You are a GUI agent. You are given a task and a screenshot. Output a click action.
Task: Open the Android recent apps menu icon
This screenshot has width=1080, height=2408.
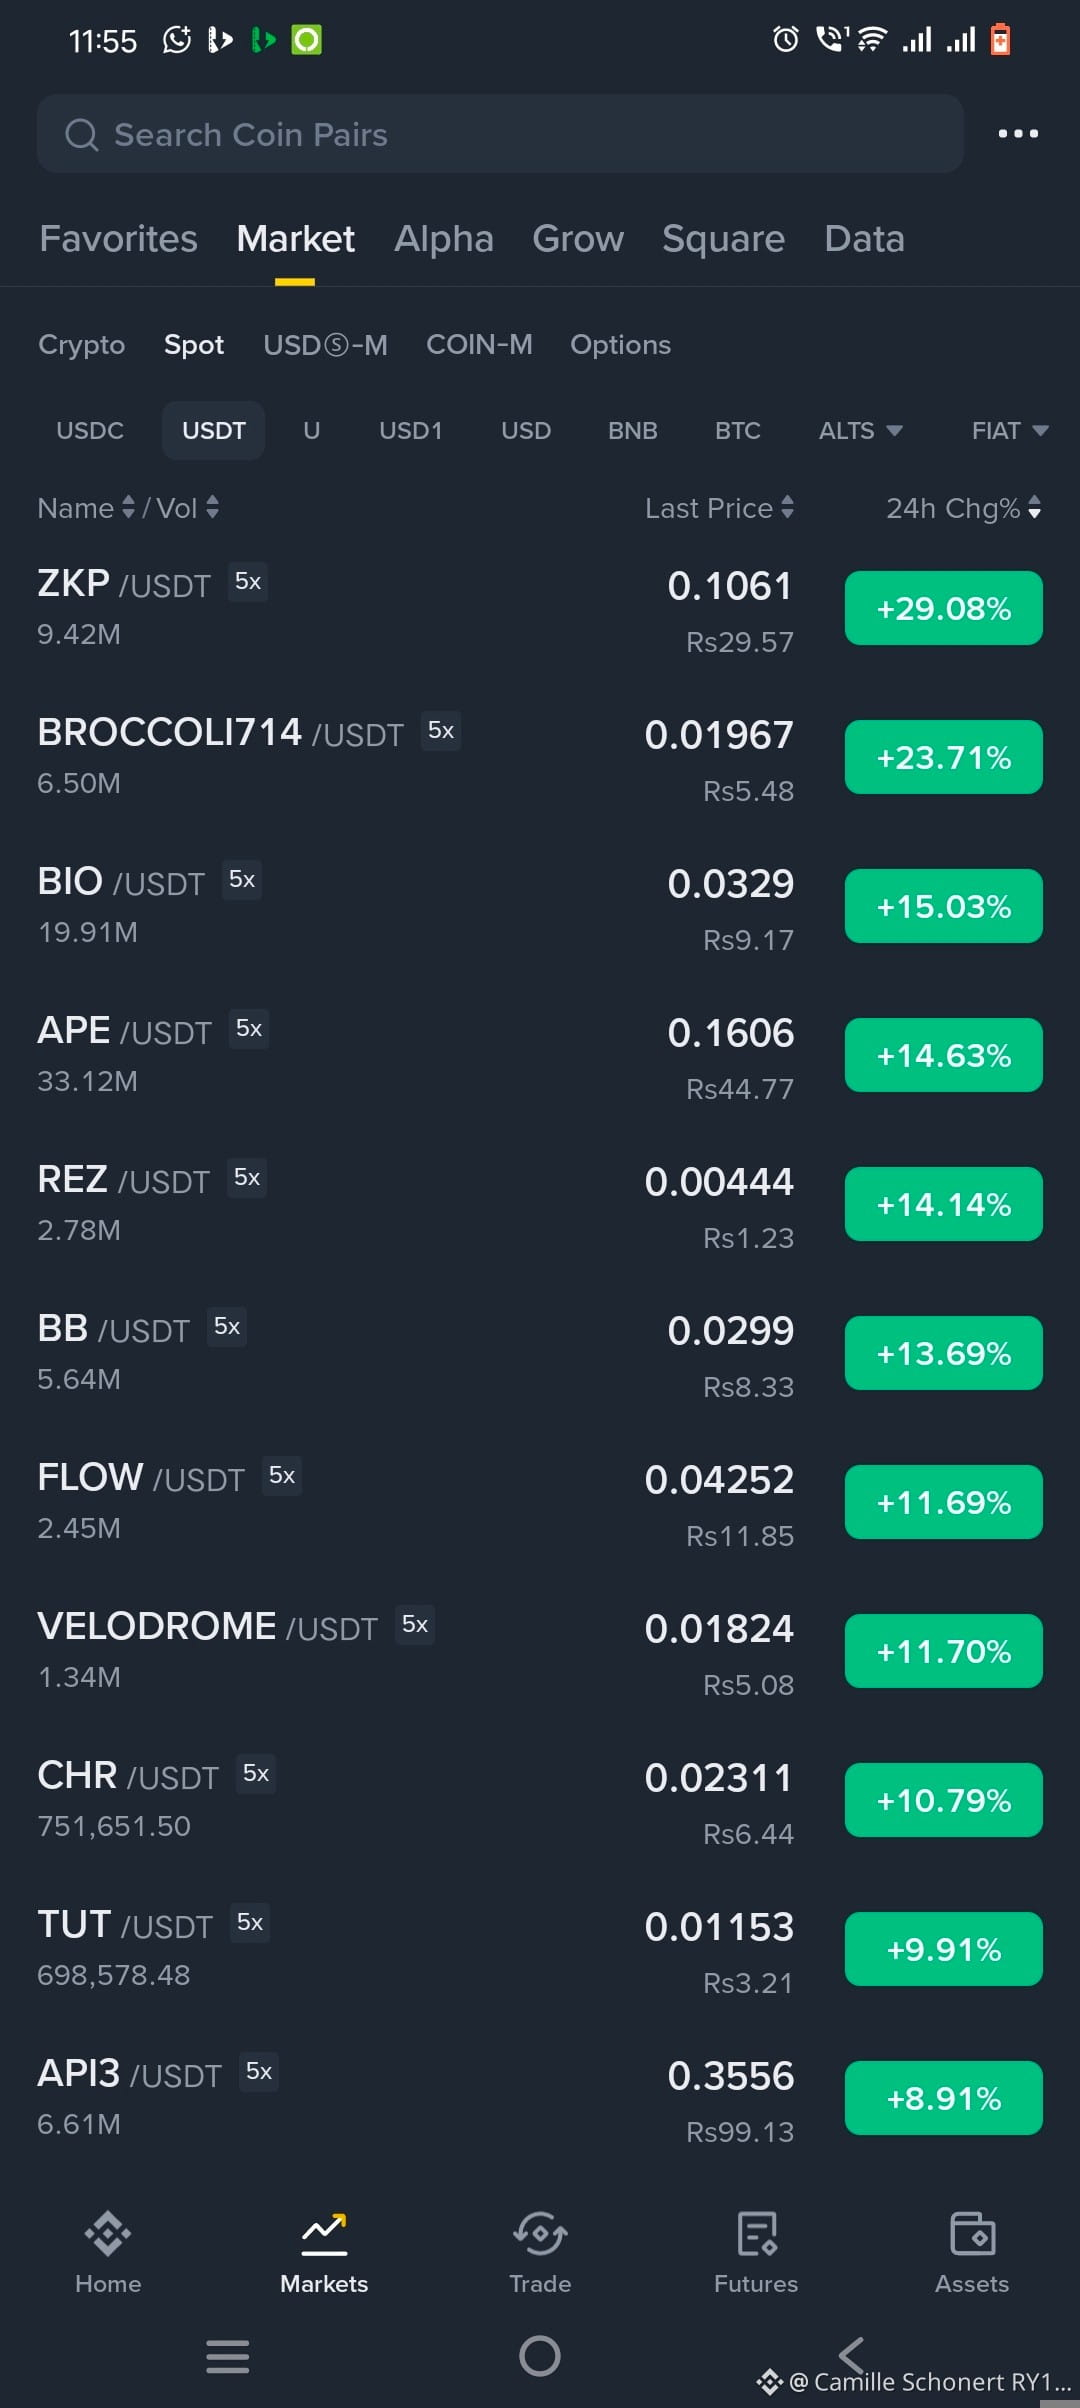tap(228, 2356)
